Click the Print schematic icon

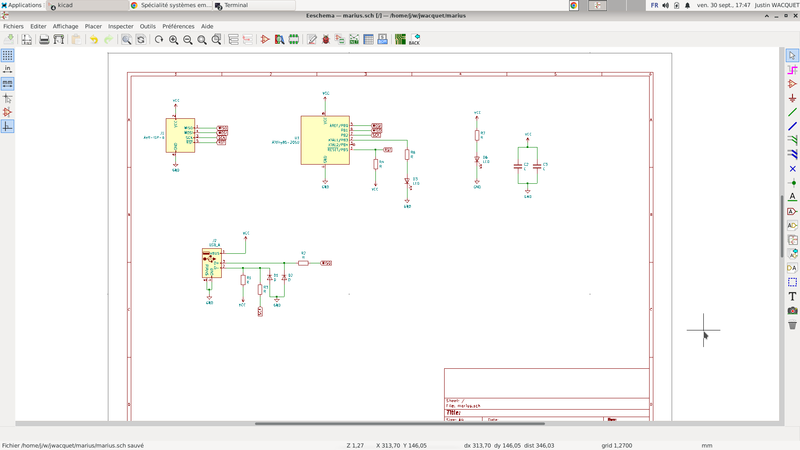(44, 40)
